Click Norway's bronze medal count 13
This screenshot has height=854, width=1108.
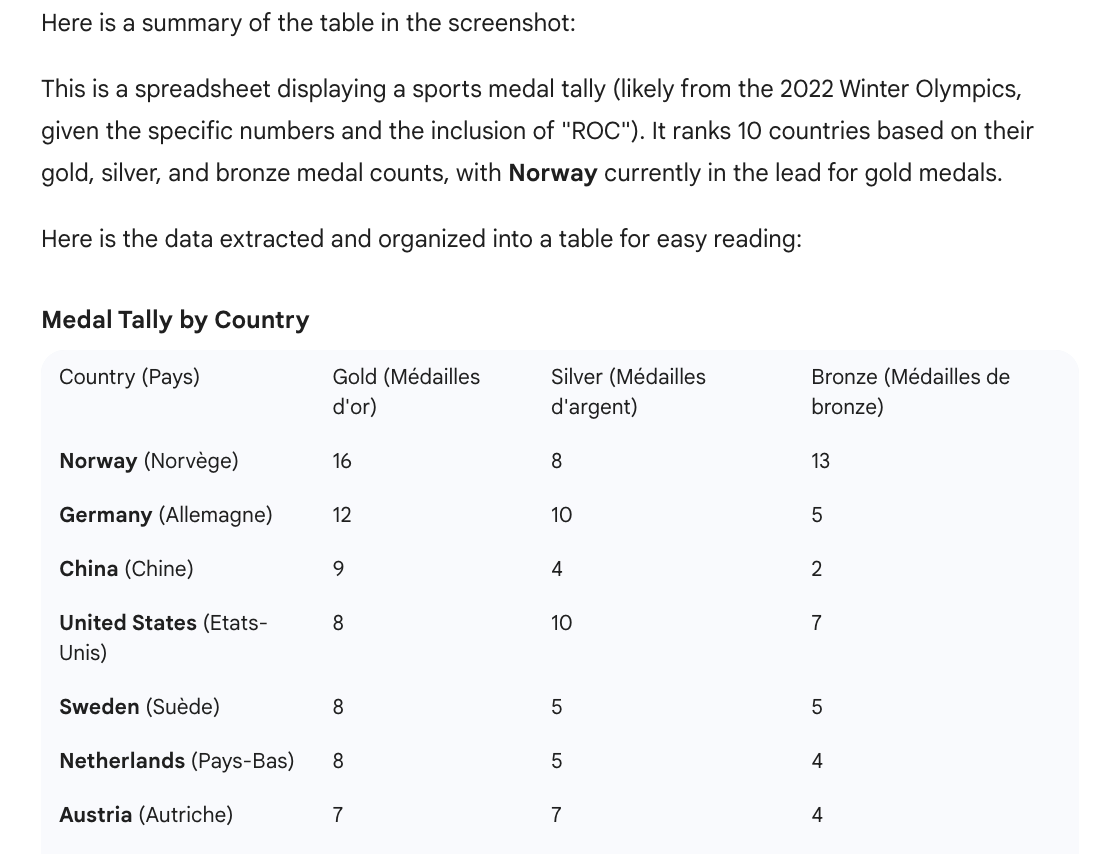click(x=820, y=461)
